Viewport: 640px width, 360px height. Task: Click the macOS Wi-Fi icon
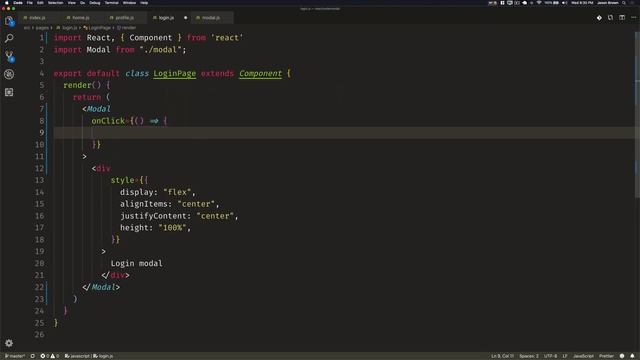tap(539, 3)
